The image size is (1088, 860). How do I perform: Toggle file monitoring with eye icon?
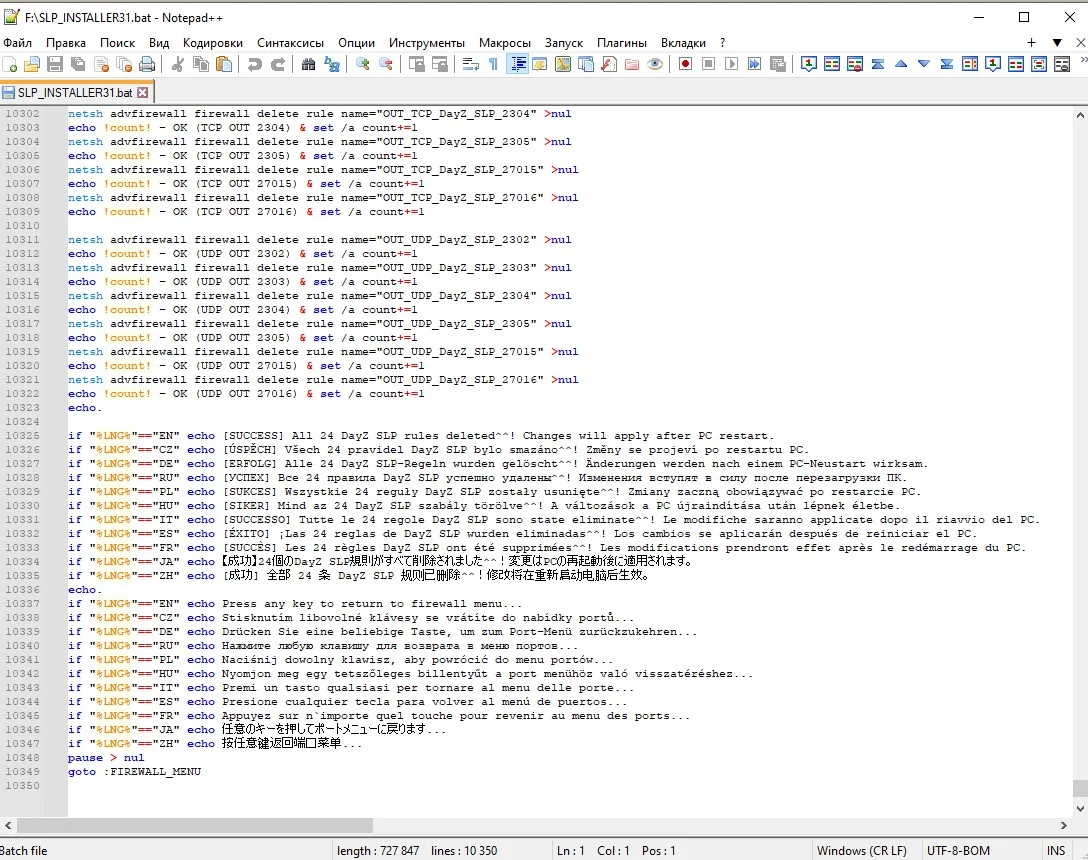point(655,65)
